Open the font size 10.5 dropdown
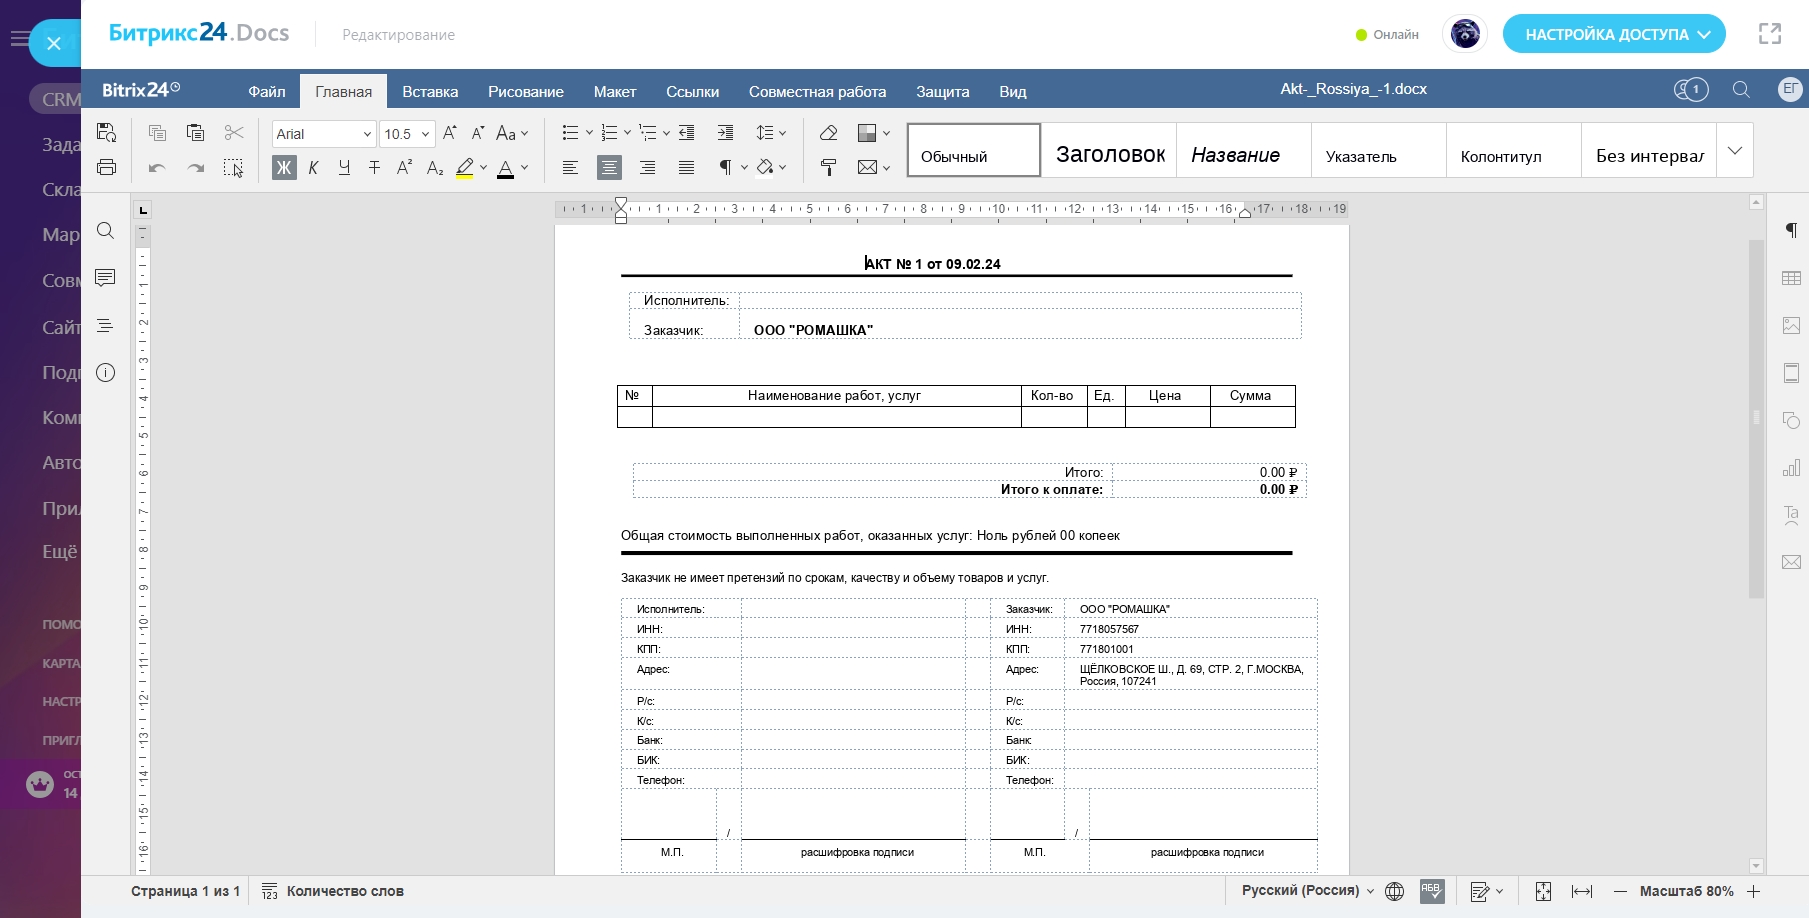 click(x=407, y=134)
